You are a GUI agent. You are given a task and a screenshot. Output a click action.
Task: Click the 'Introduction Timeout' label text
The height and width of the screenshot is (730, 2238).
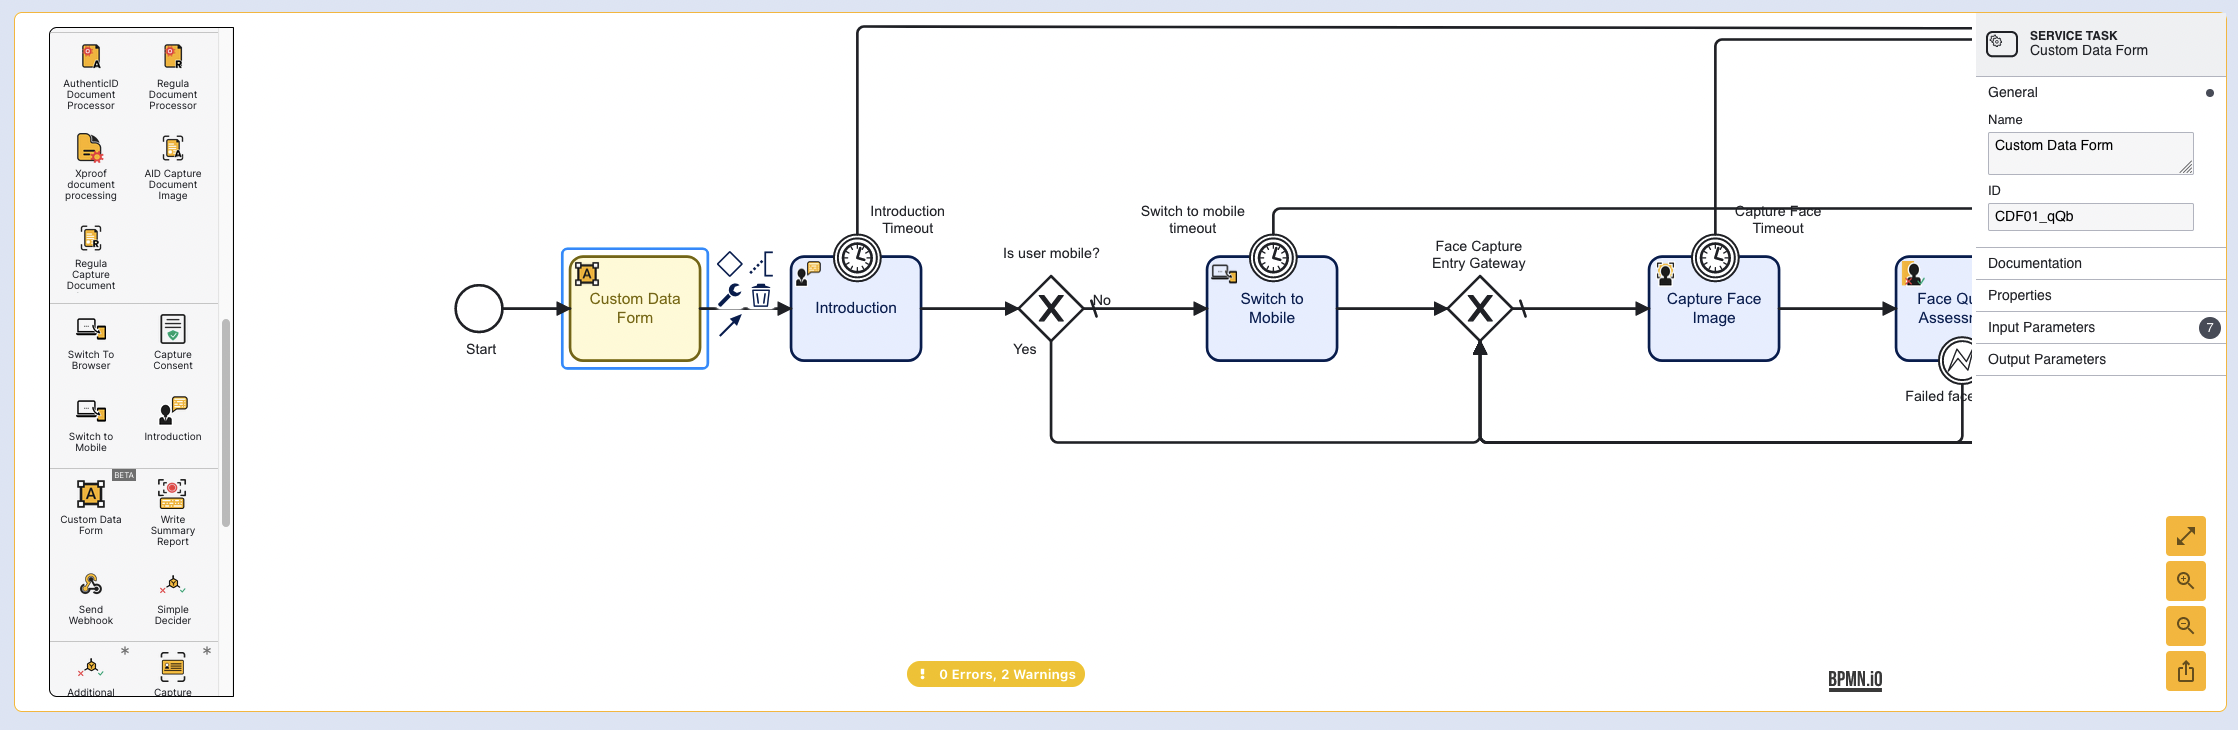pos(907,220)
